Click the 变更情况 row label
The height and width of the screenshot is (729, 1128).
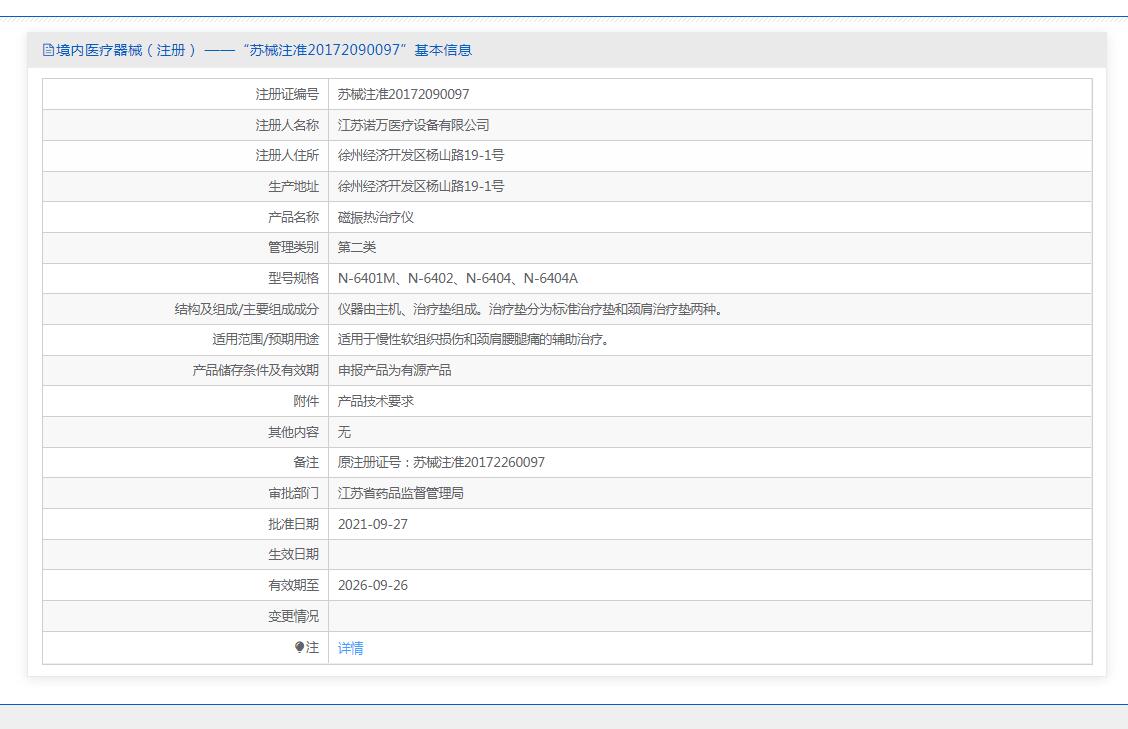click(294, 617)
